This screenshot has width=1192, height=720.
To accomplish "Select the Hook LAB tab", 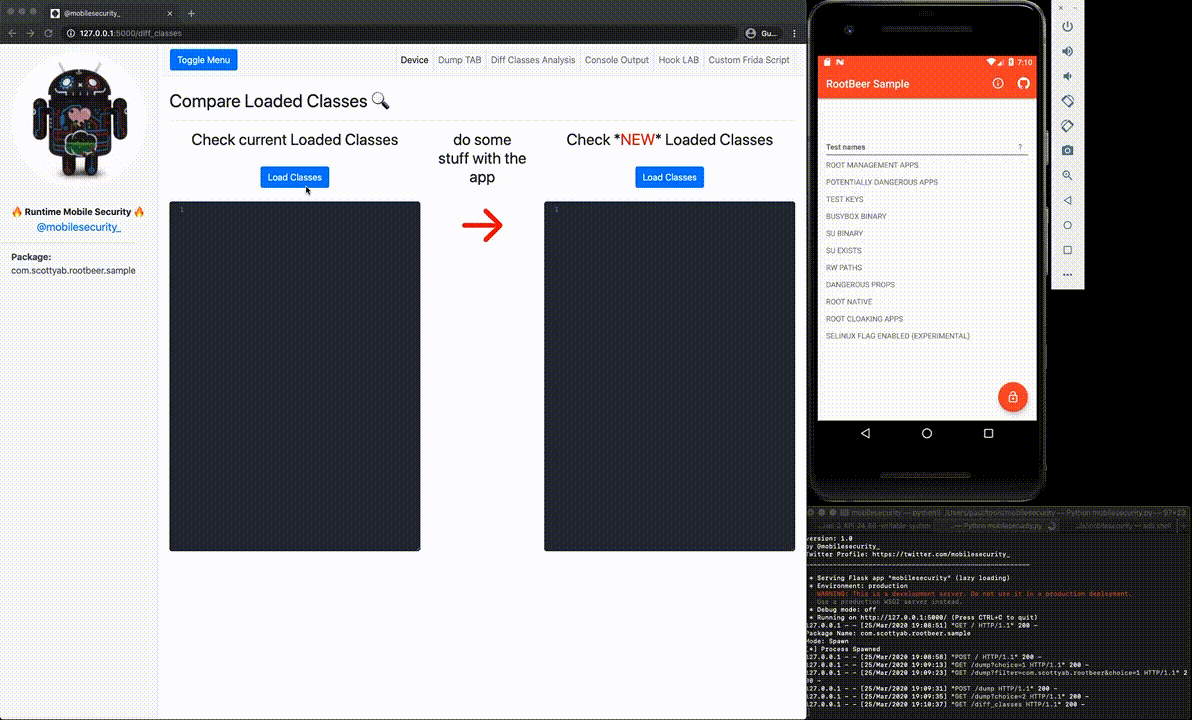I will pos(678,60).
